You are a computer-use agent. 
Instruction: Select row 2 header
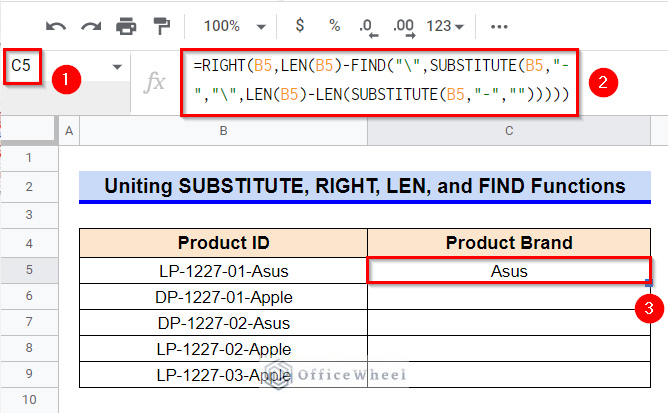(29, 187)
